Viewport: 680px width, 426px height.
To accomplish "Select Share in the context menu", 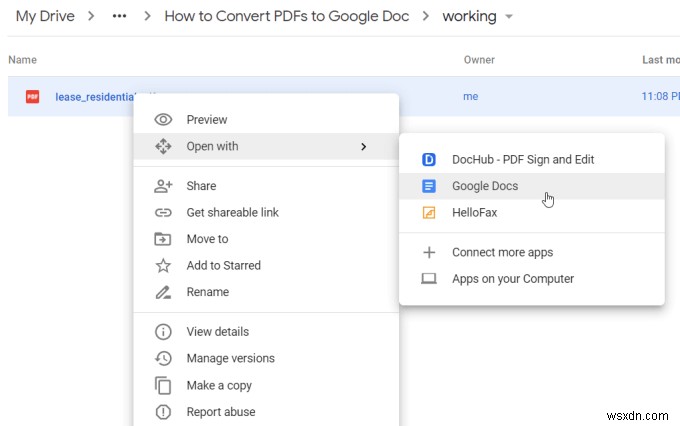I will [x=266, y=186].
